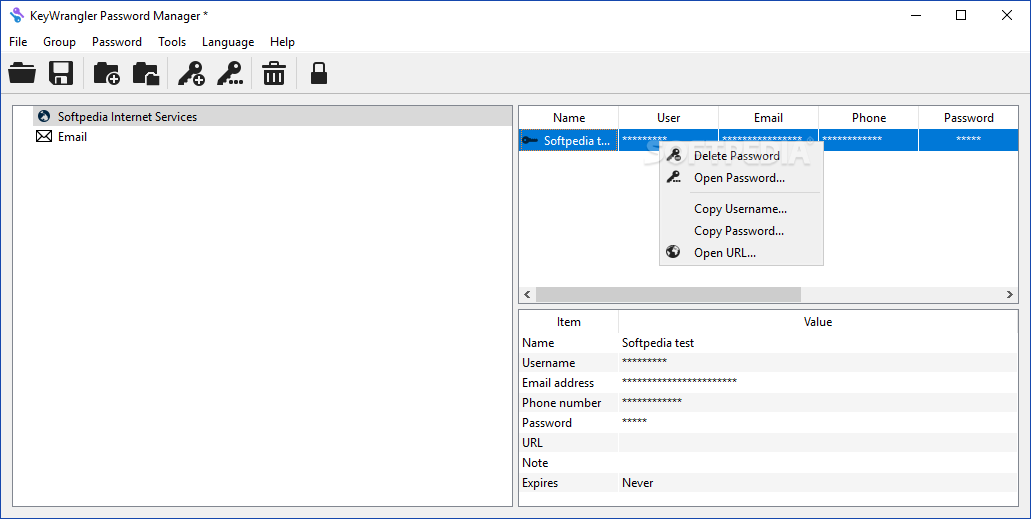Click the trash can delete icon

point(274,73)
